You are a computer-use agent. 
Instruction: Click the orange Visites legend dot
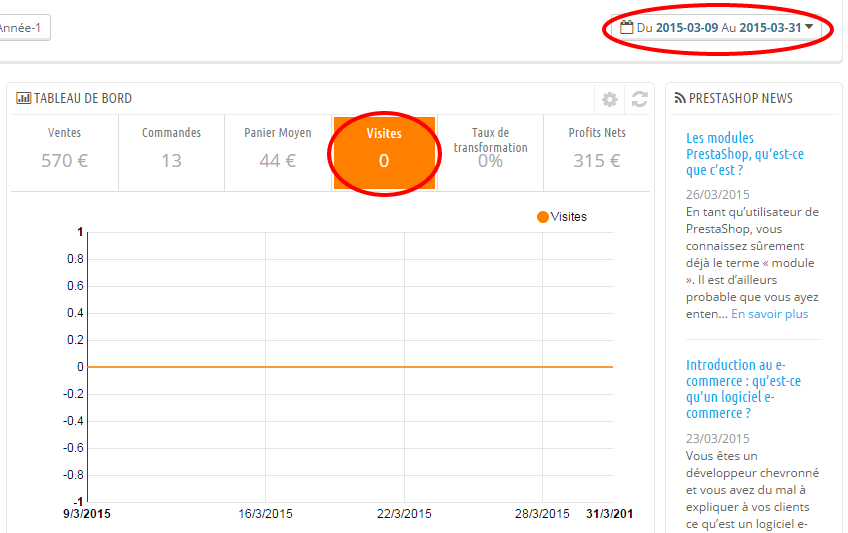(542, 217)
